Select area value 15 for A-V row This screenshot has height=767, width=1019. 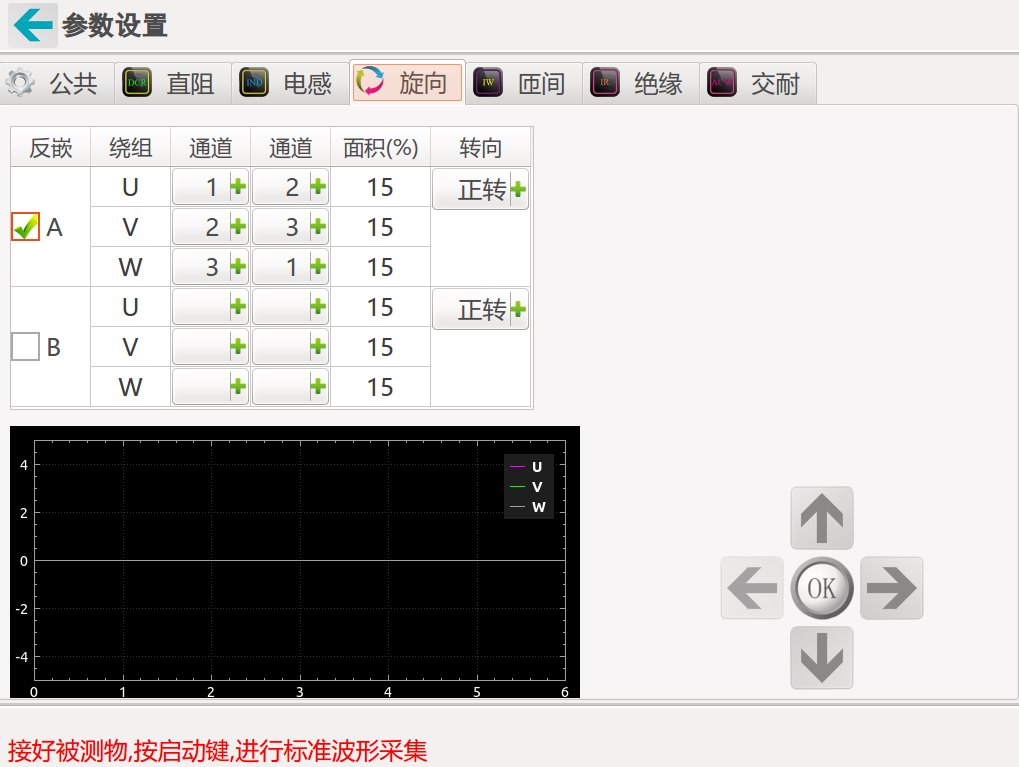tap(380, 227)
